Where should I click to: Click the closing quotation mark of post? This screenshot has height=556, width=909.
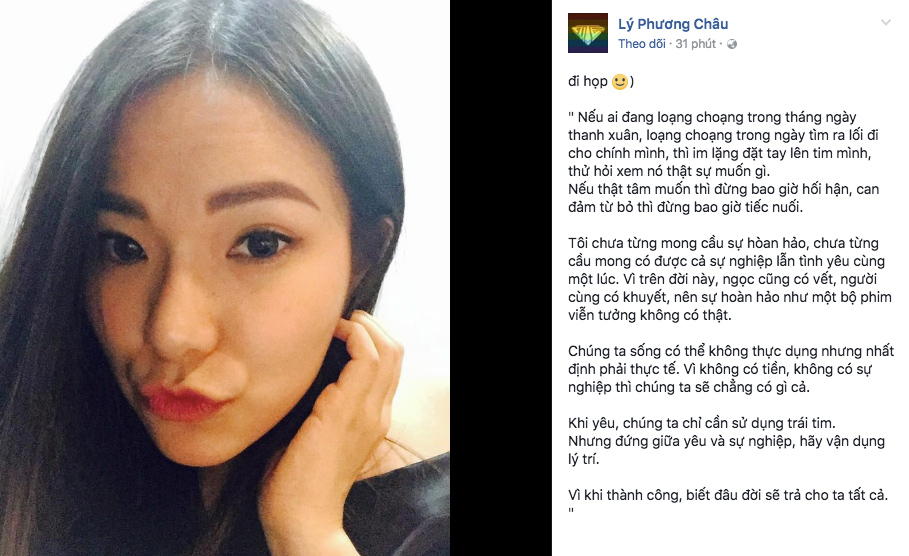571,511
